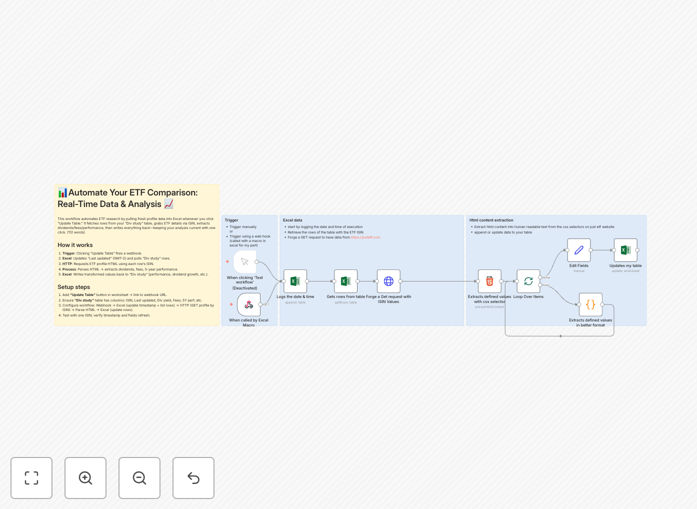The height and width of the screenshot is (509, 697).
Task: Select the 'When called by Excel Macro' webhook node
Action: [x=249, y=305]
